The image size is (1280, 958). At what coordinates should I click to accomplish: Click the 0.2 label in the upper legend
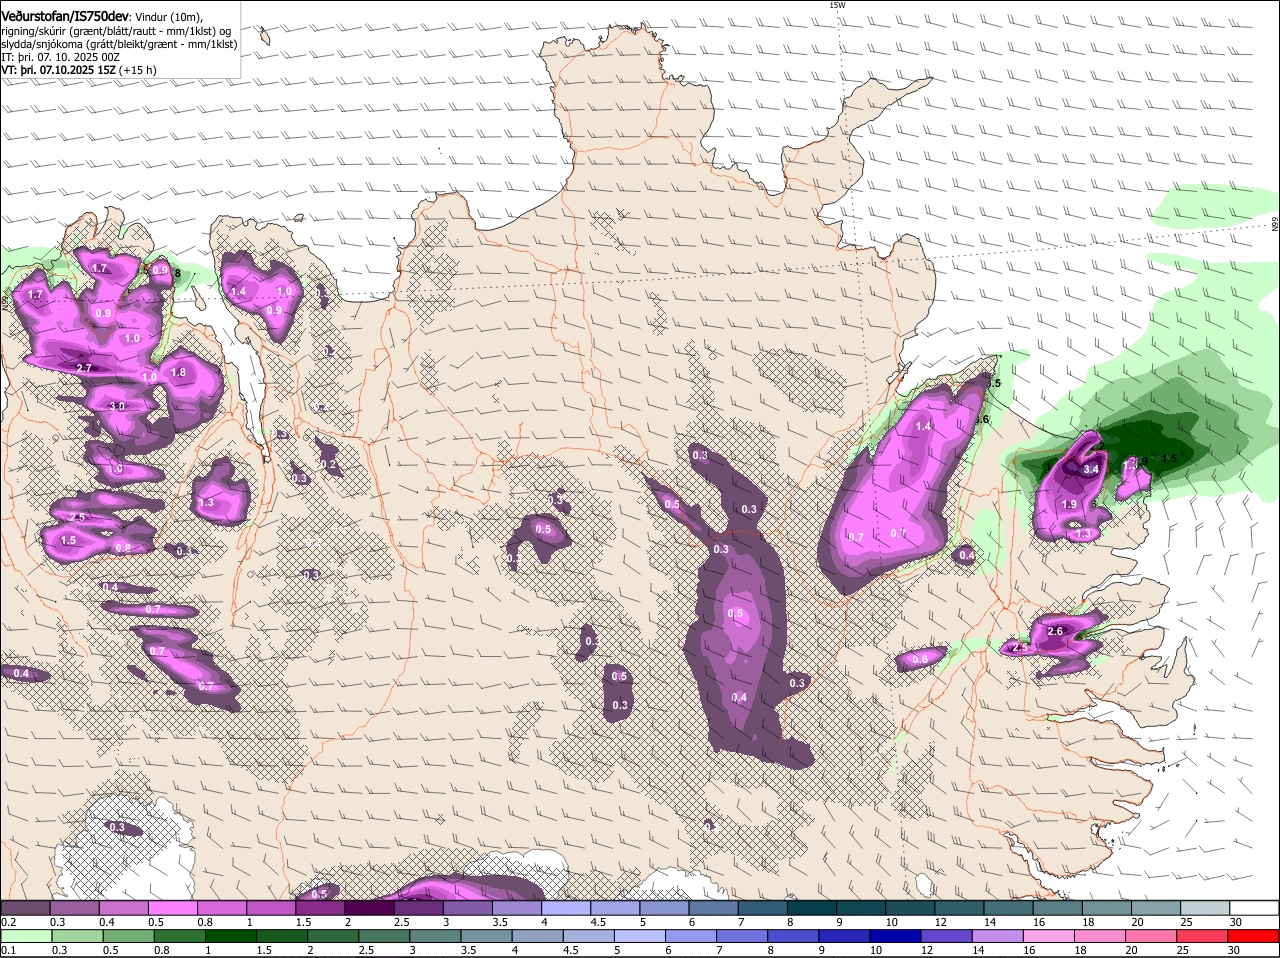click(x=8, y=921)
